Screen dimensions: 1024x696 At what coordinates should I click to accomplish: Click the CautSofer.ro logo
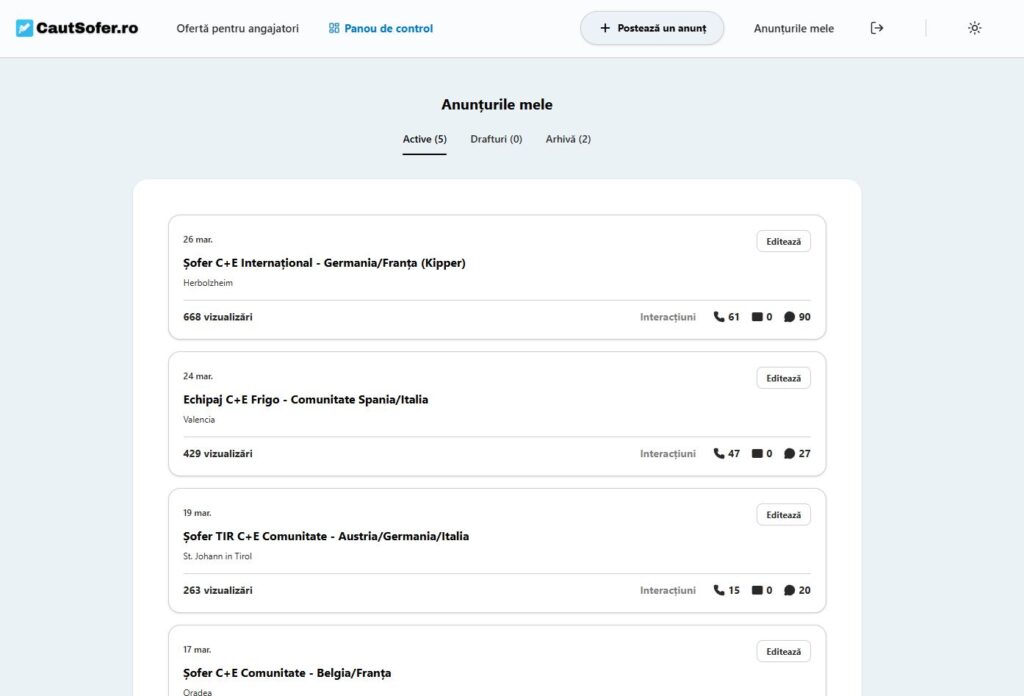point(77,28)
